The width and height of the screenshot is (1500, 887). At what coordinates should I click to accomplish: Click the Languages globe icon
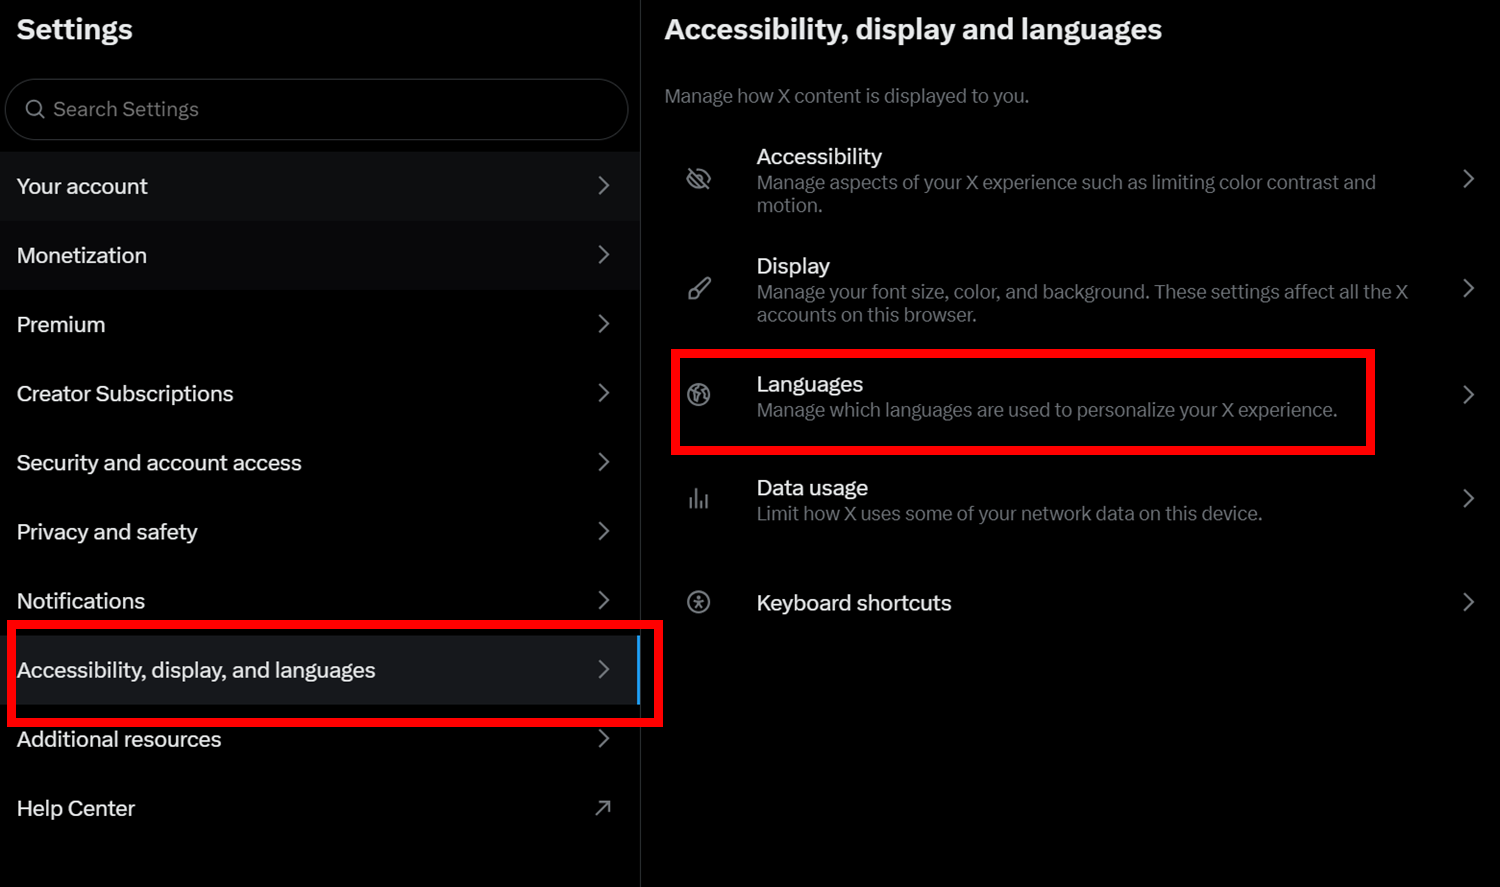point(699,394)
